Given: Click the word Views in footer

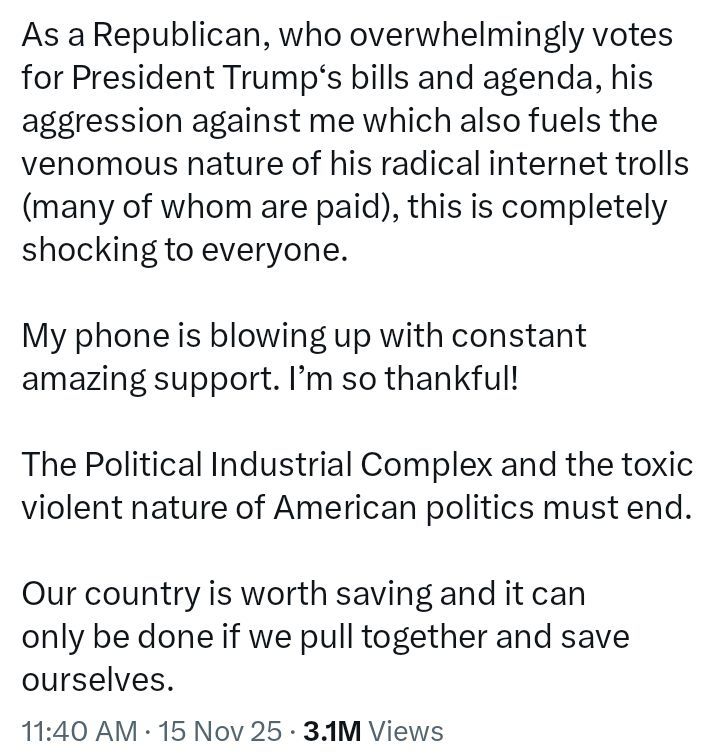Looking at the screenshot, I should (x=405, y=731).
